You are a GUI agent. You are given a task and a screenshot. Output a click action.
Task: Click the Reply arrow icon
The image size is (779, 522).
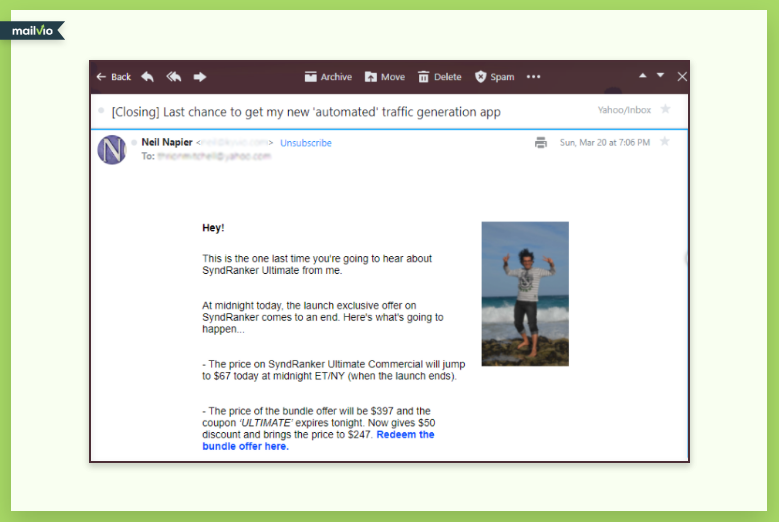(148, 76)
